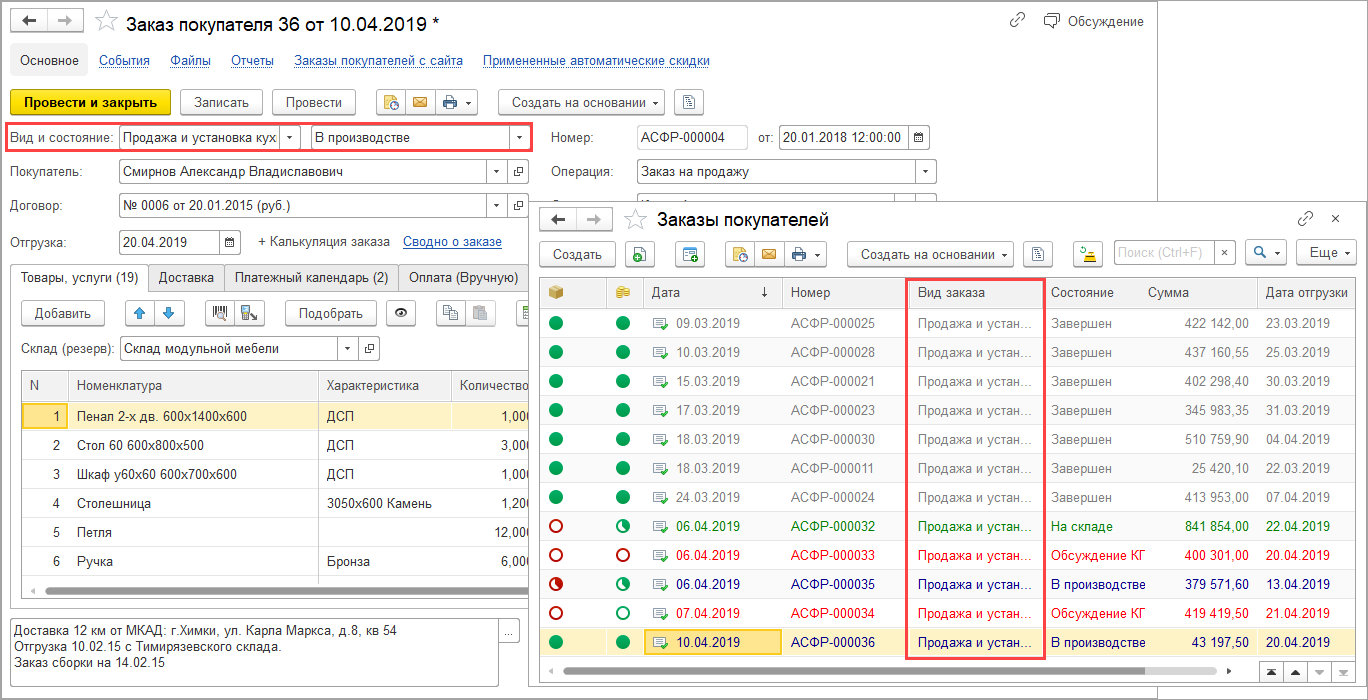Open Создать на основании dropdown in order form
The height and width of the screenshot is (700, 1368).
[586, 102]
